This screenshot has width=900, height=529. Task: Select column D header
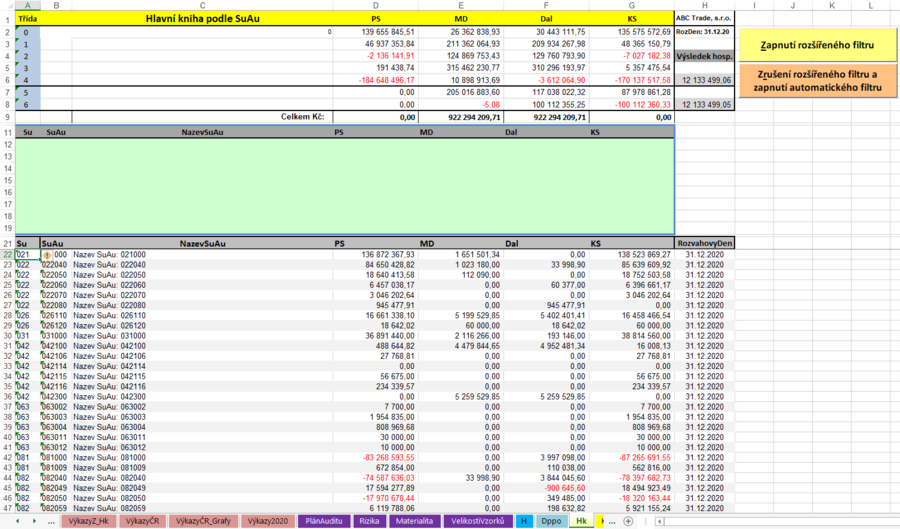point(376,6)
